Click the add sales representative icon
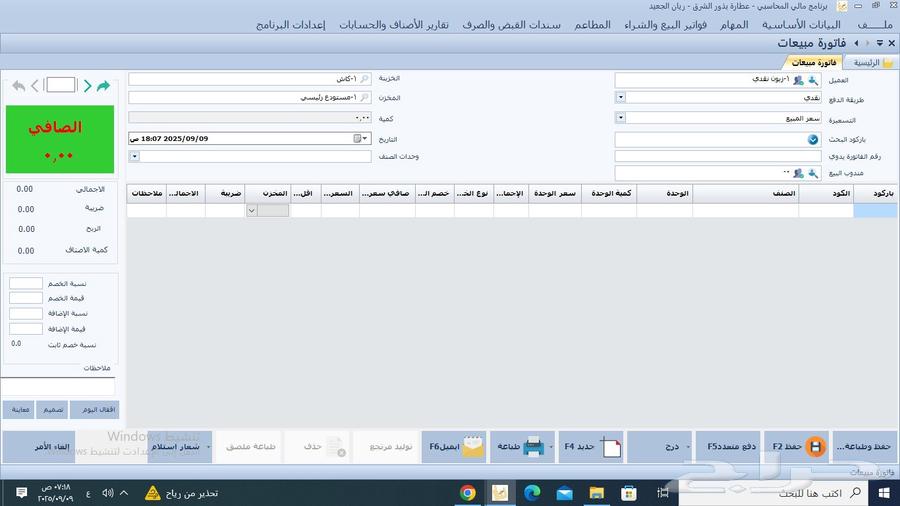 tap(798, 173)
